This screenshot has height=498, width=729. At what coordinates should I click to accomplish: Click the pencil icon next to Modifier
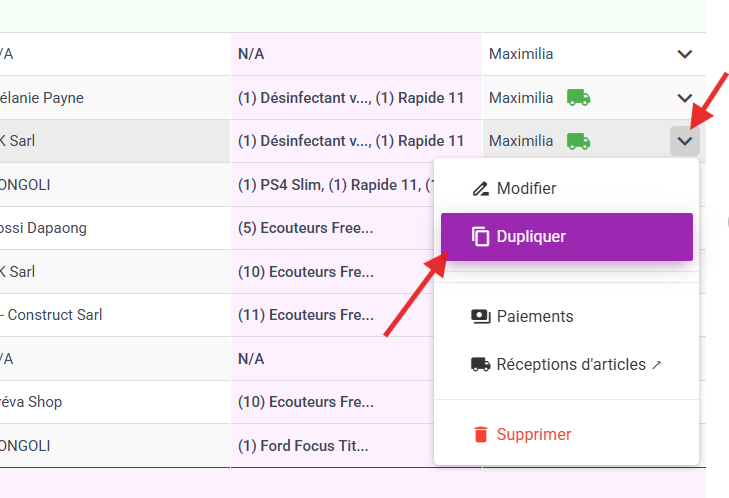point(481,189)
